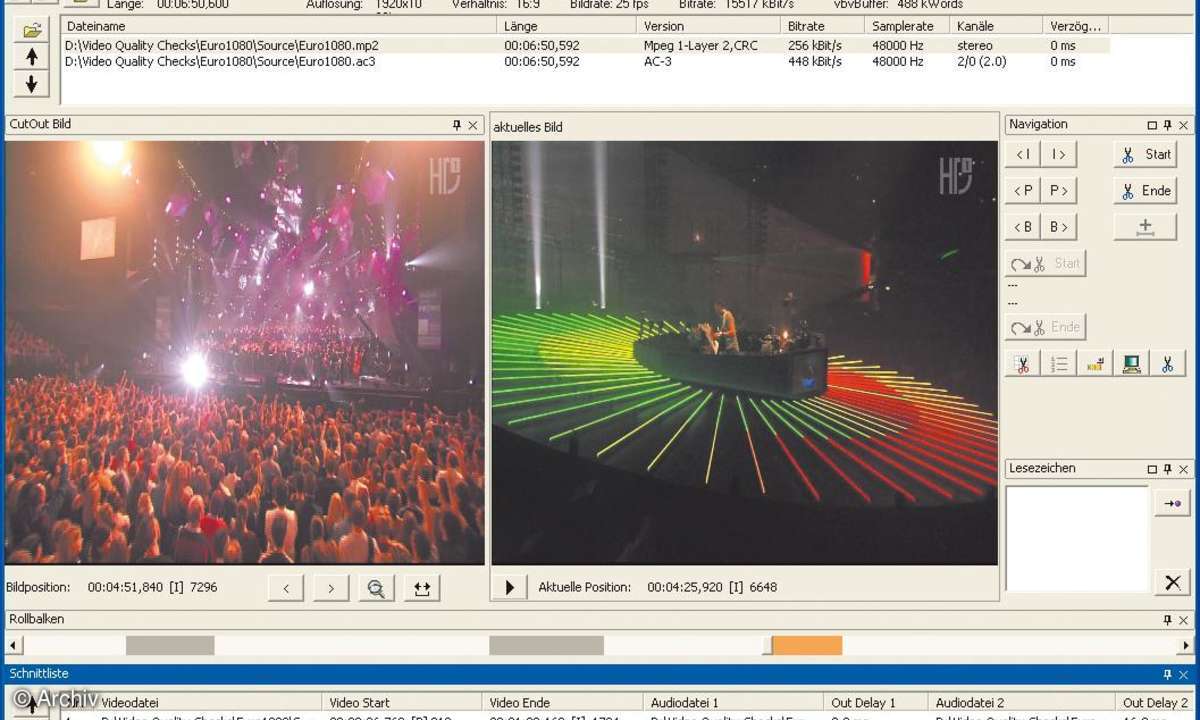Open a file with the folder icon
The image size is (1200, 720).
pyautogui.click(x=32, y=29)
